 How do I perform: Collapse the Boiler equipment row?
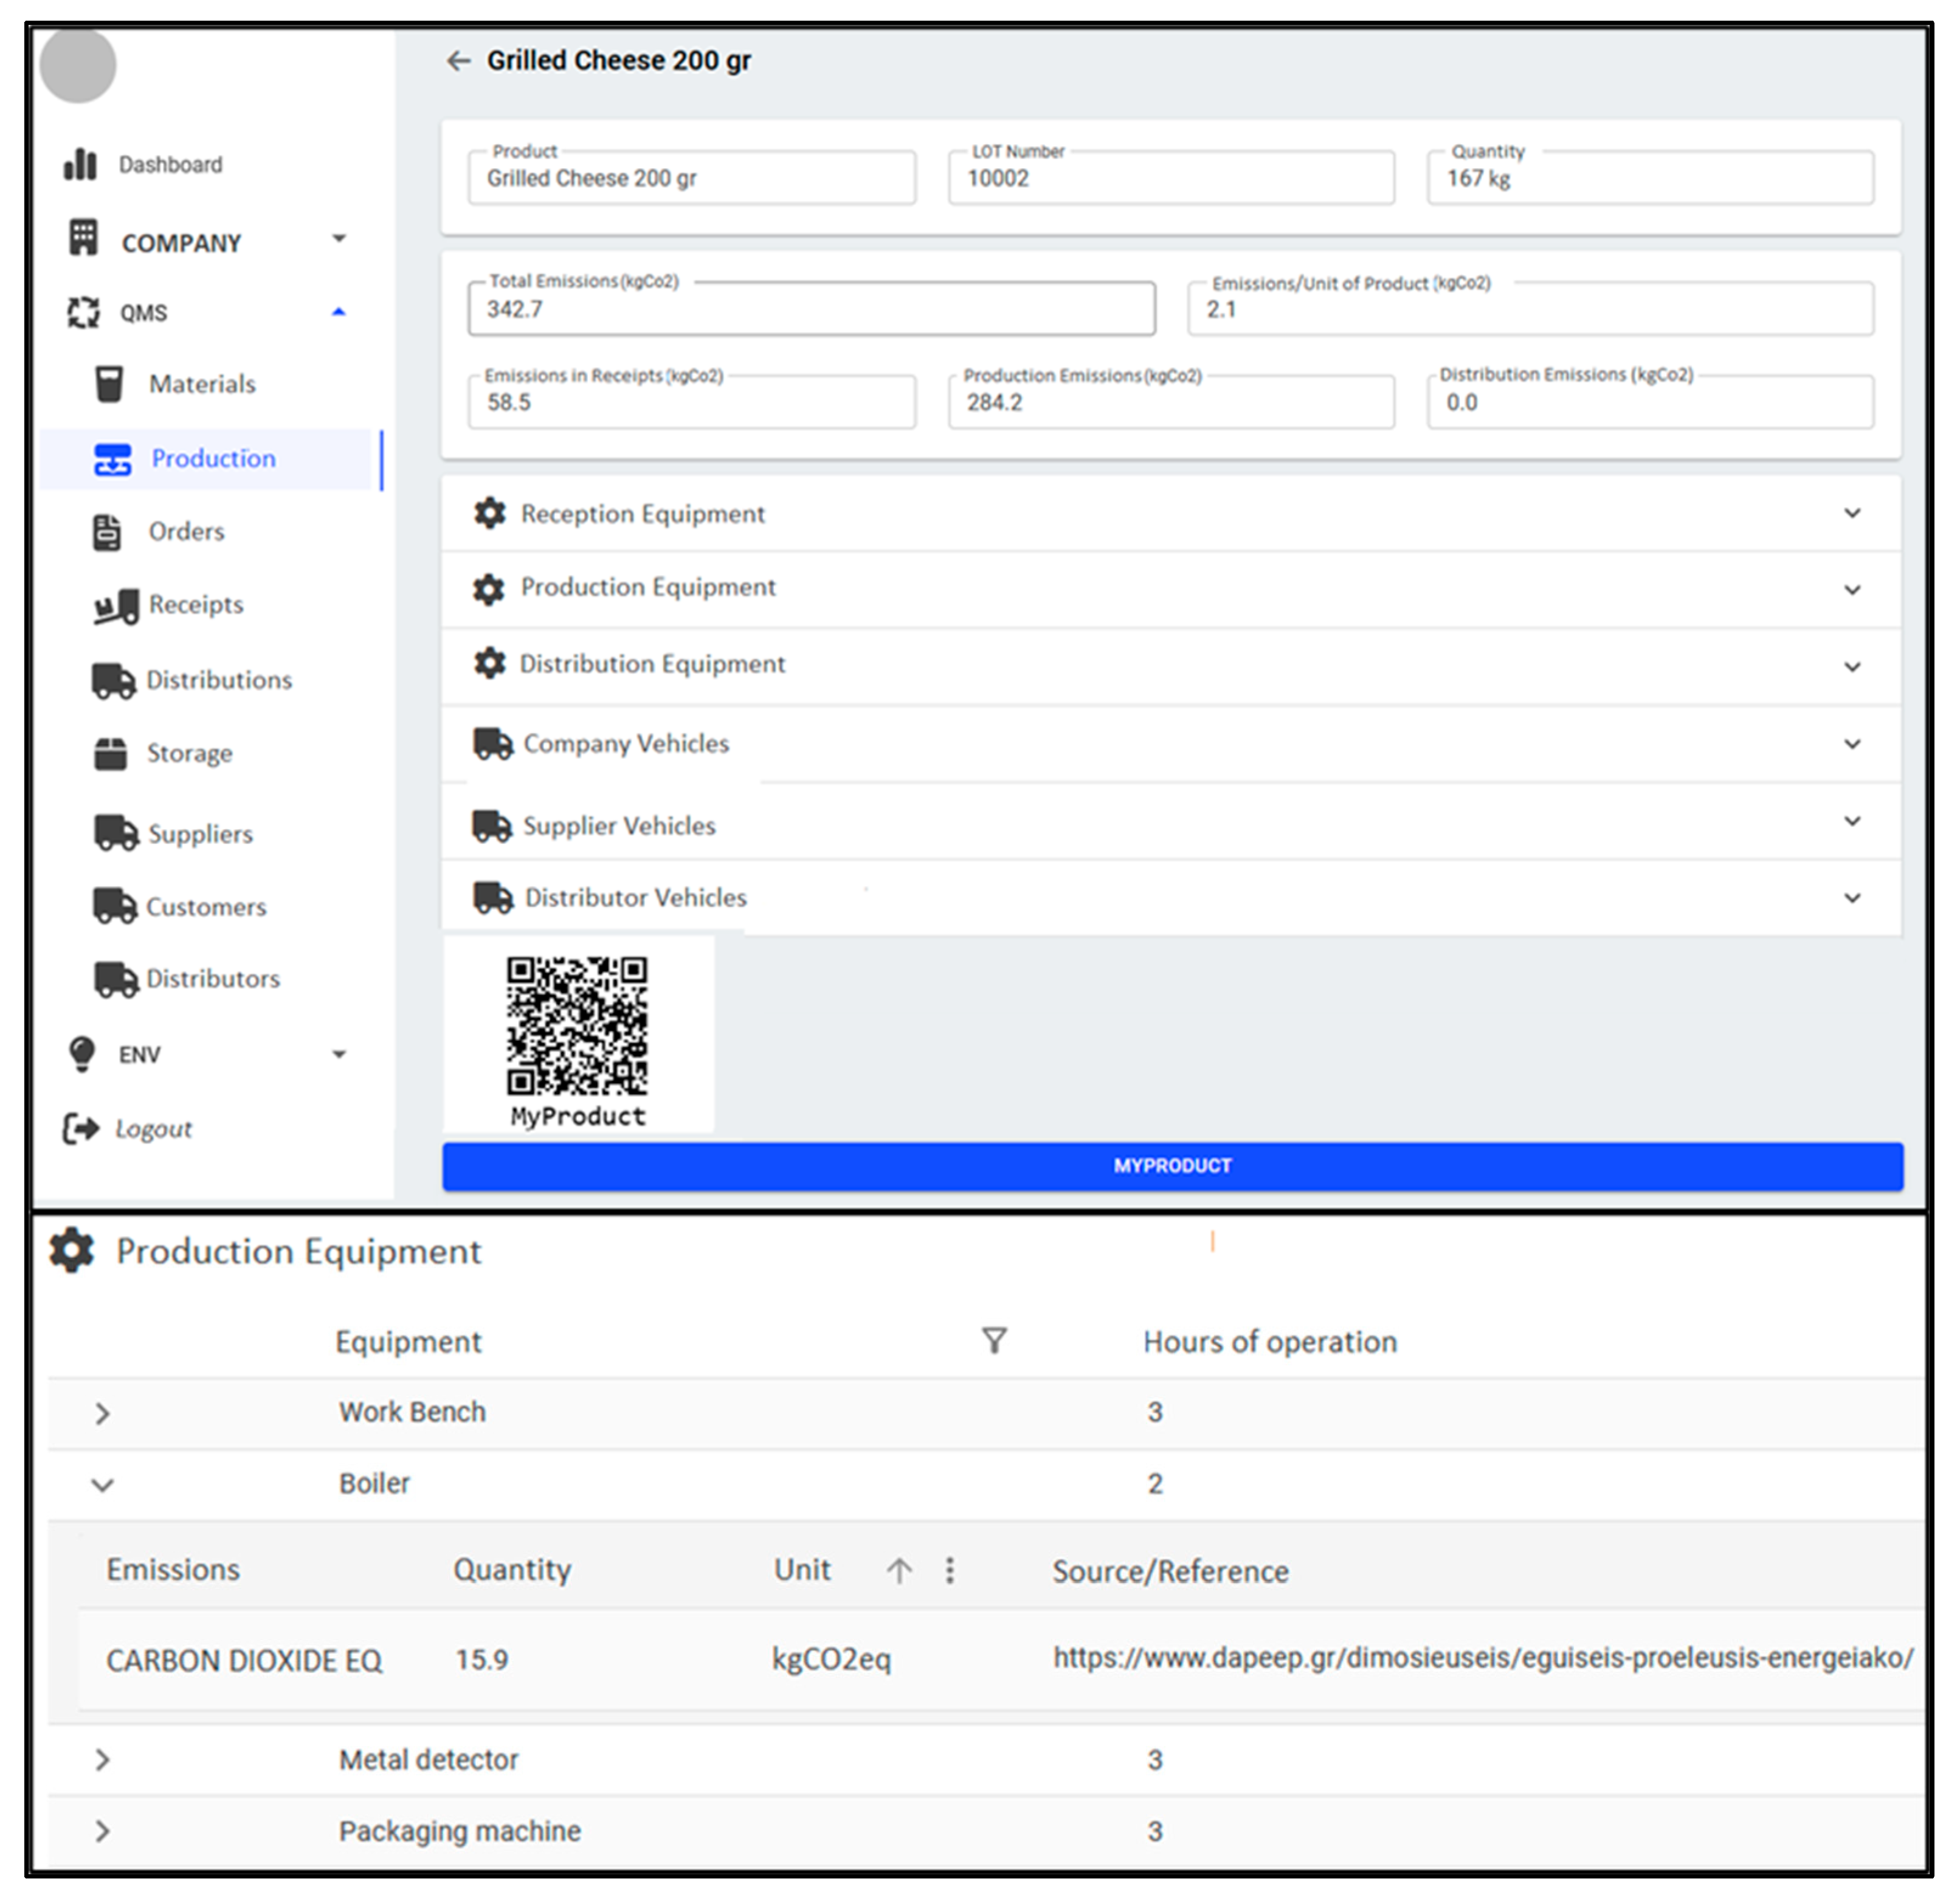(x=102, y=1484)
